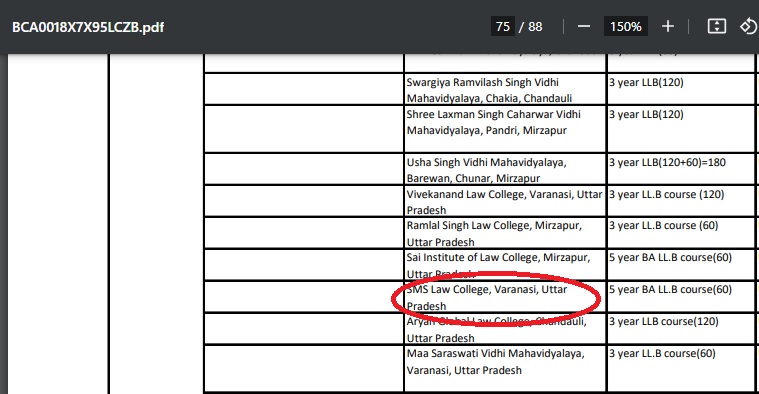The height and width of the screenshot is (394, 759).
Task: Click 3 year LLB(120) in Swargiya row
Action: point(646,82)
